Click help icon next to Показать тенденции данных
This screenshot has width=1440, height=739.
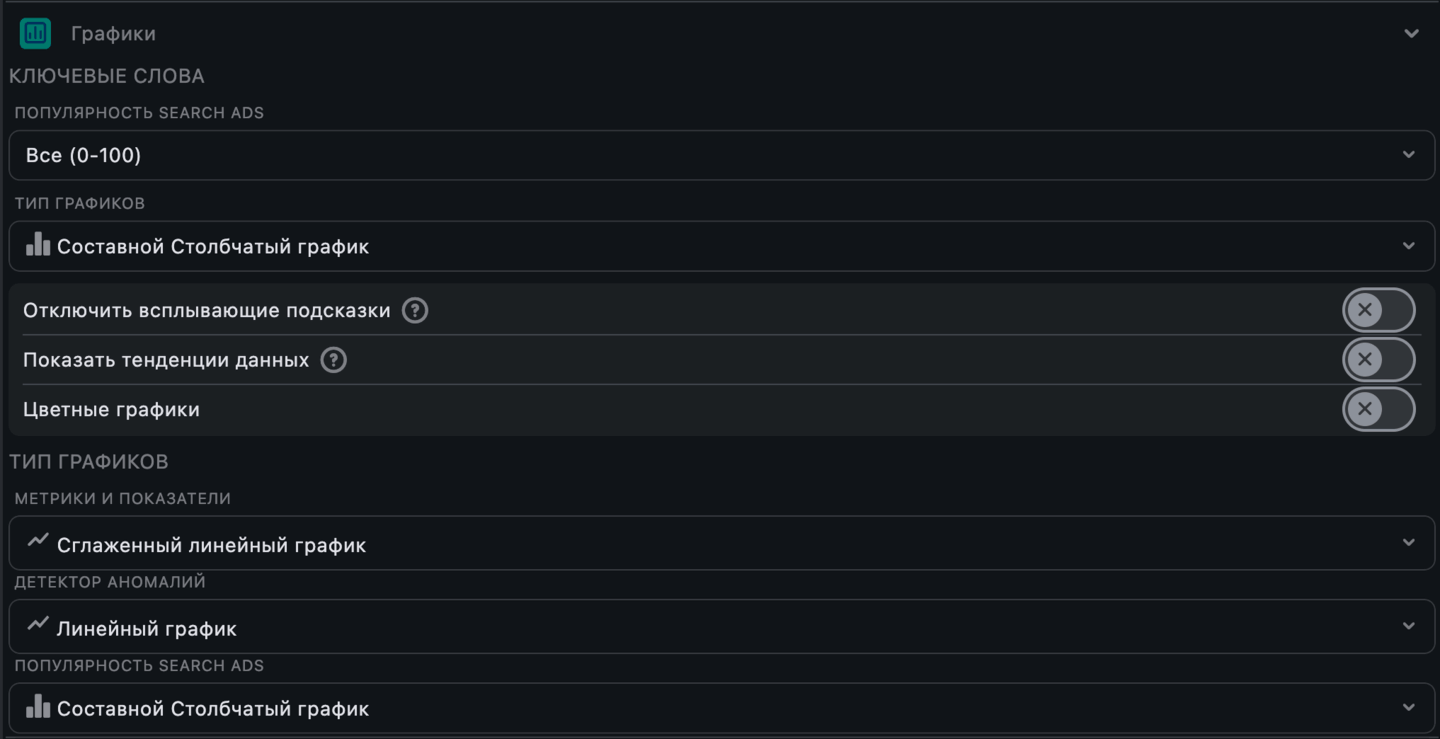[x=334, y=360]
